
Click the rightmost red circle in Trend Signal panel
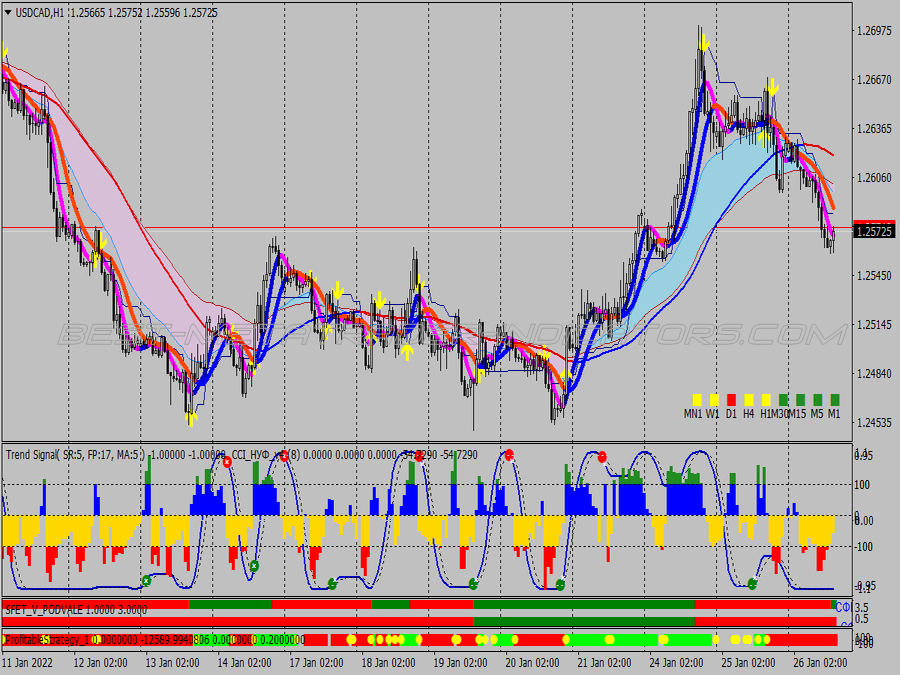coord(602,457)
